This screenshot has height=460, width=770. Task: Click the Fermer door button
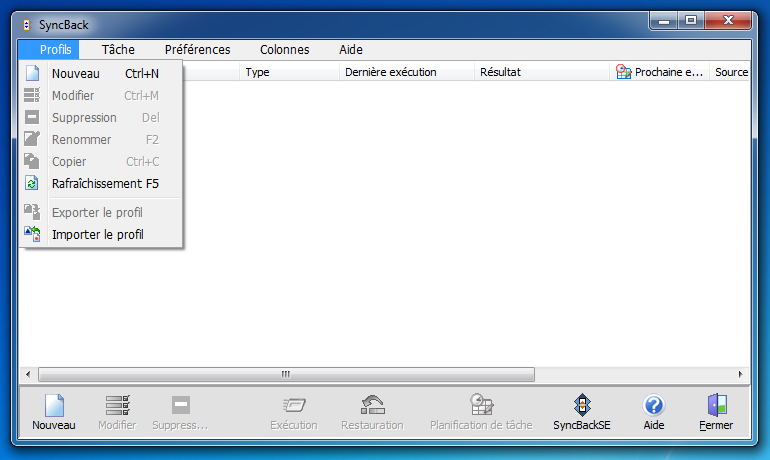point(716,412)
